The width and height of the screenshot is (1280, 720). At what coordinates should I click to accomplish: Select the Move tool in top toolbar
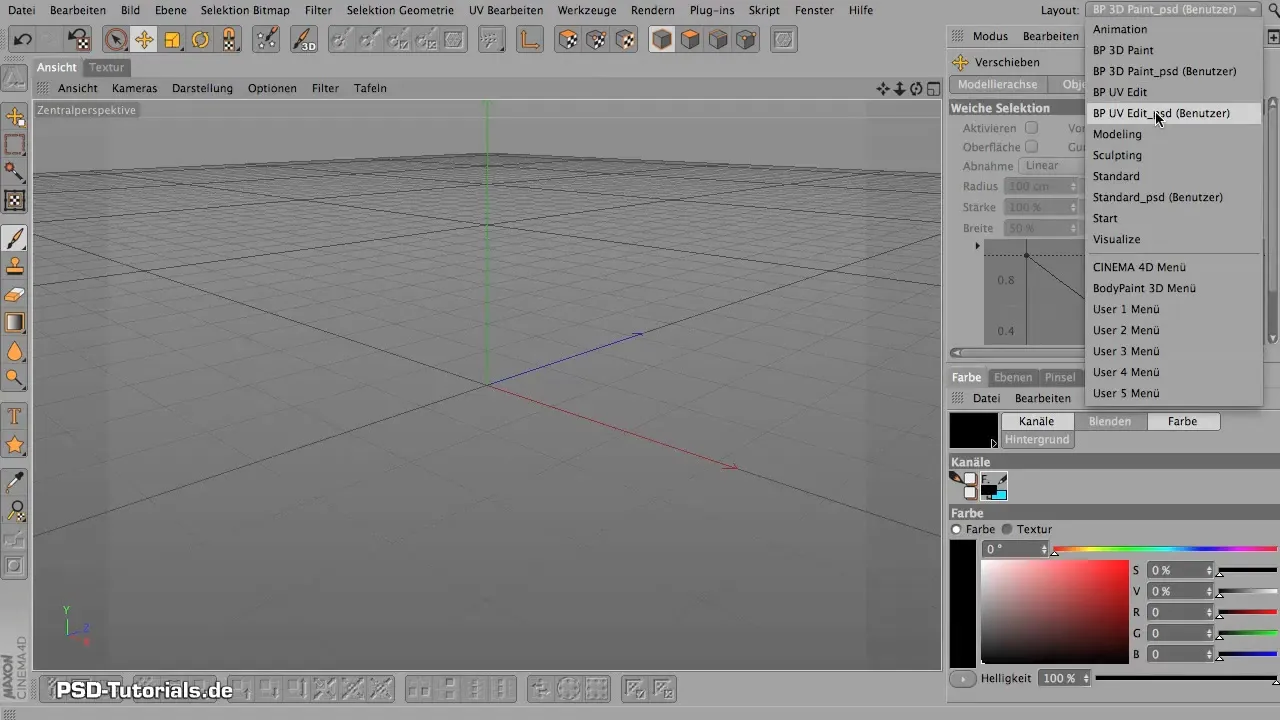144,40
